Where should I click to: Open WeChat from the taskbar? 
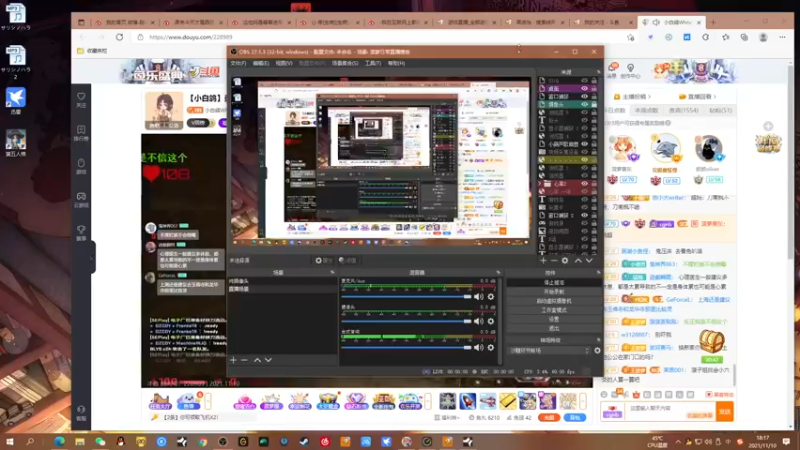(100, 441)
